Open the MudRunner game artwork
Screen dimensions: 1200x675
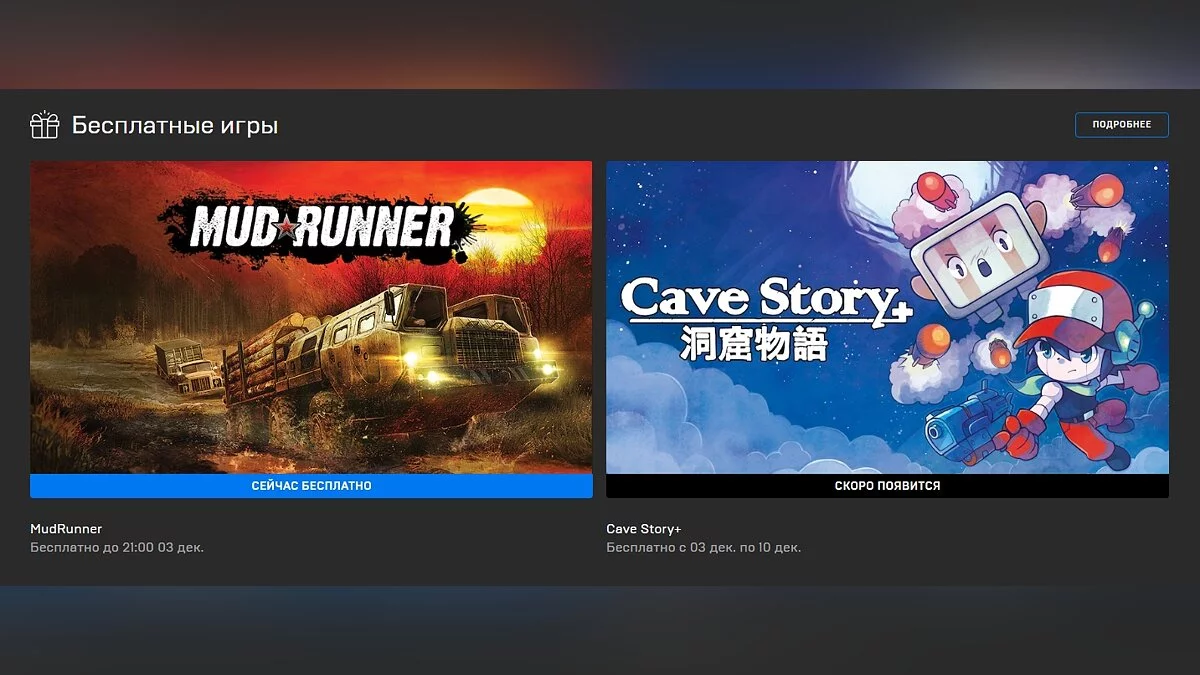point(311,318)
